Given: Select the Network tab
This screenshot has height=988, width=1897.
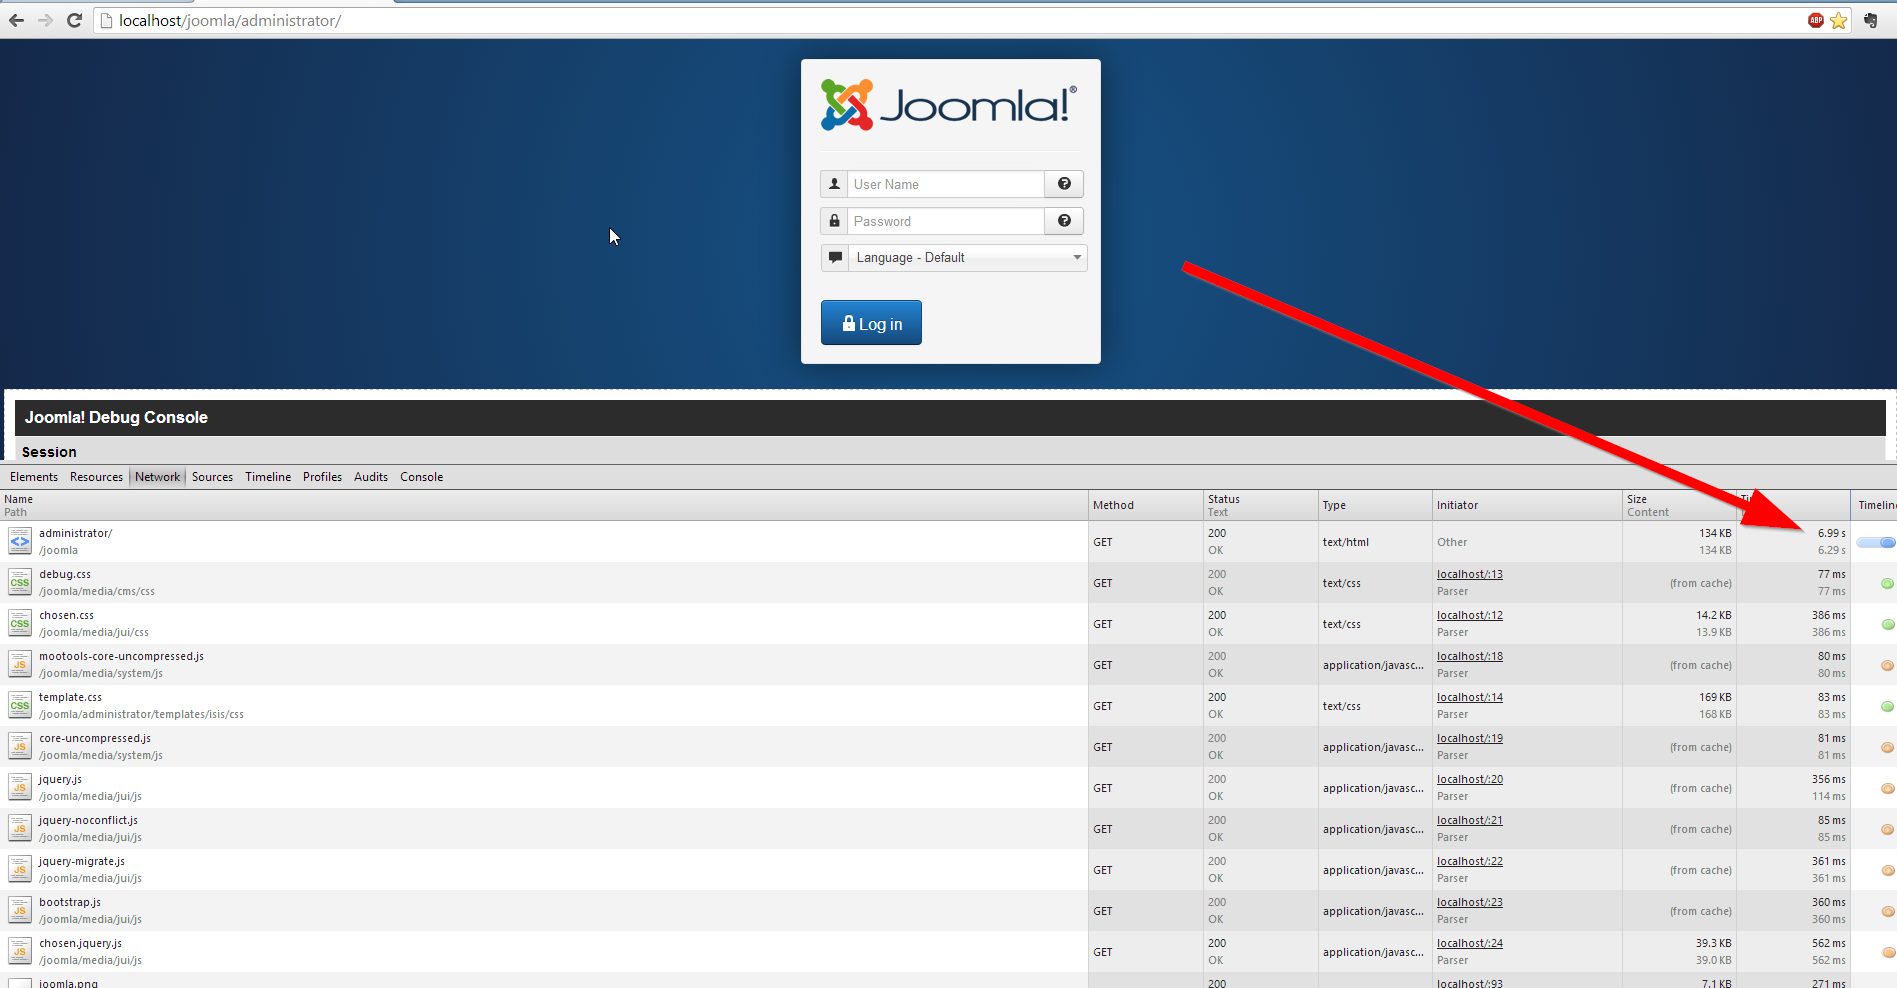Looking at the screenshot, I should pos(158,477).
